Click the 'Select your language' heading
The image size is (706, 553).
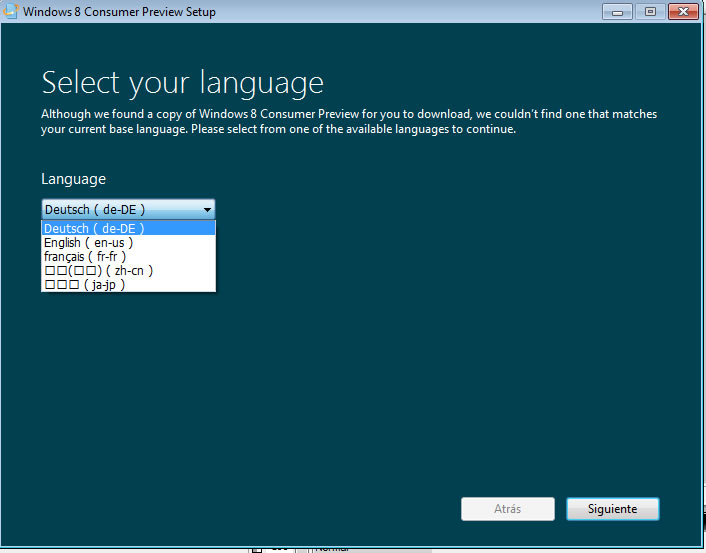(x=182, y=83)
